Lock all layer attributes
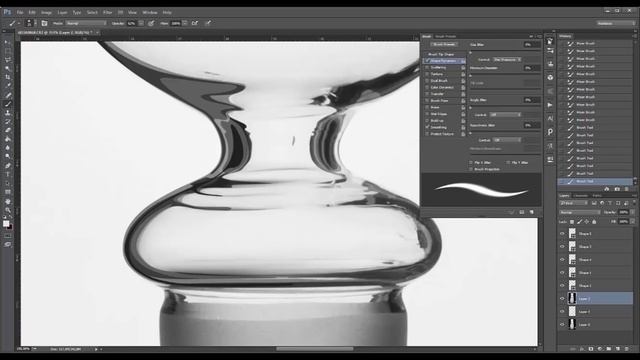The image size is (640, 360). [x=594, y=222]
